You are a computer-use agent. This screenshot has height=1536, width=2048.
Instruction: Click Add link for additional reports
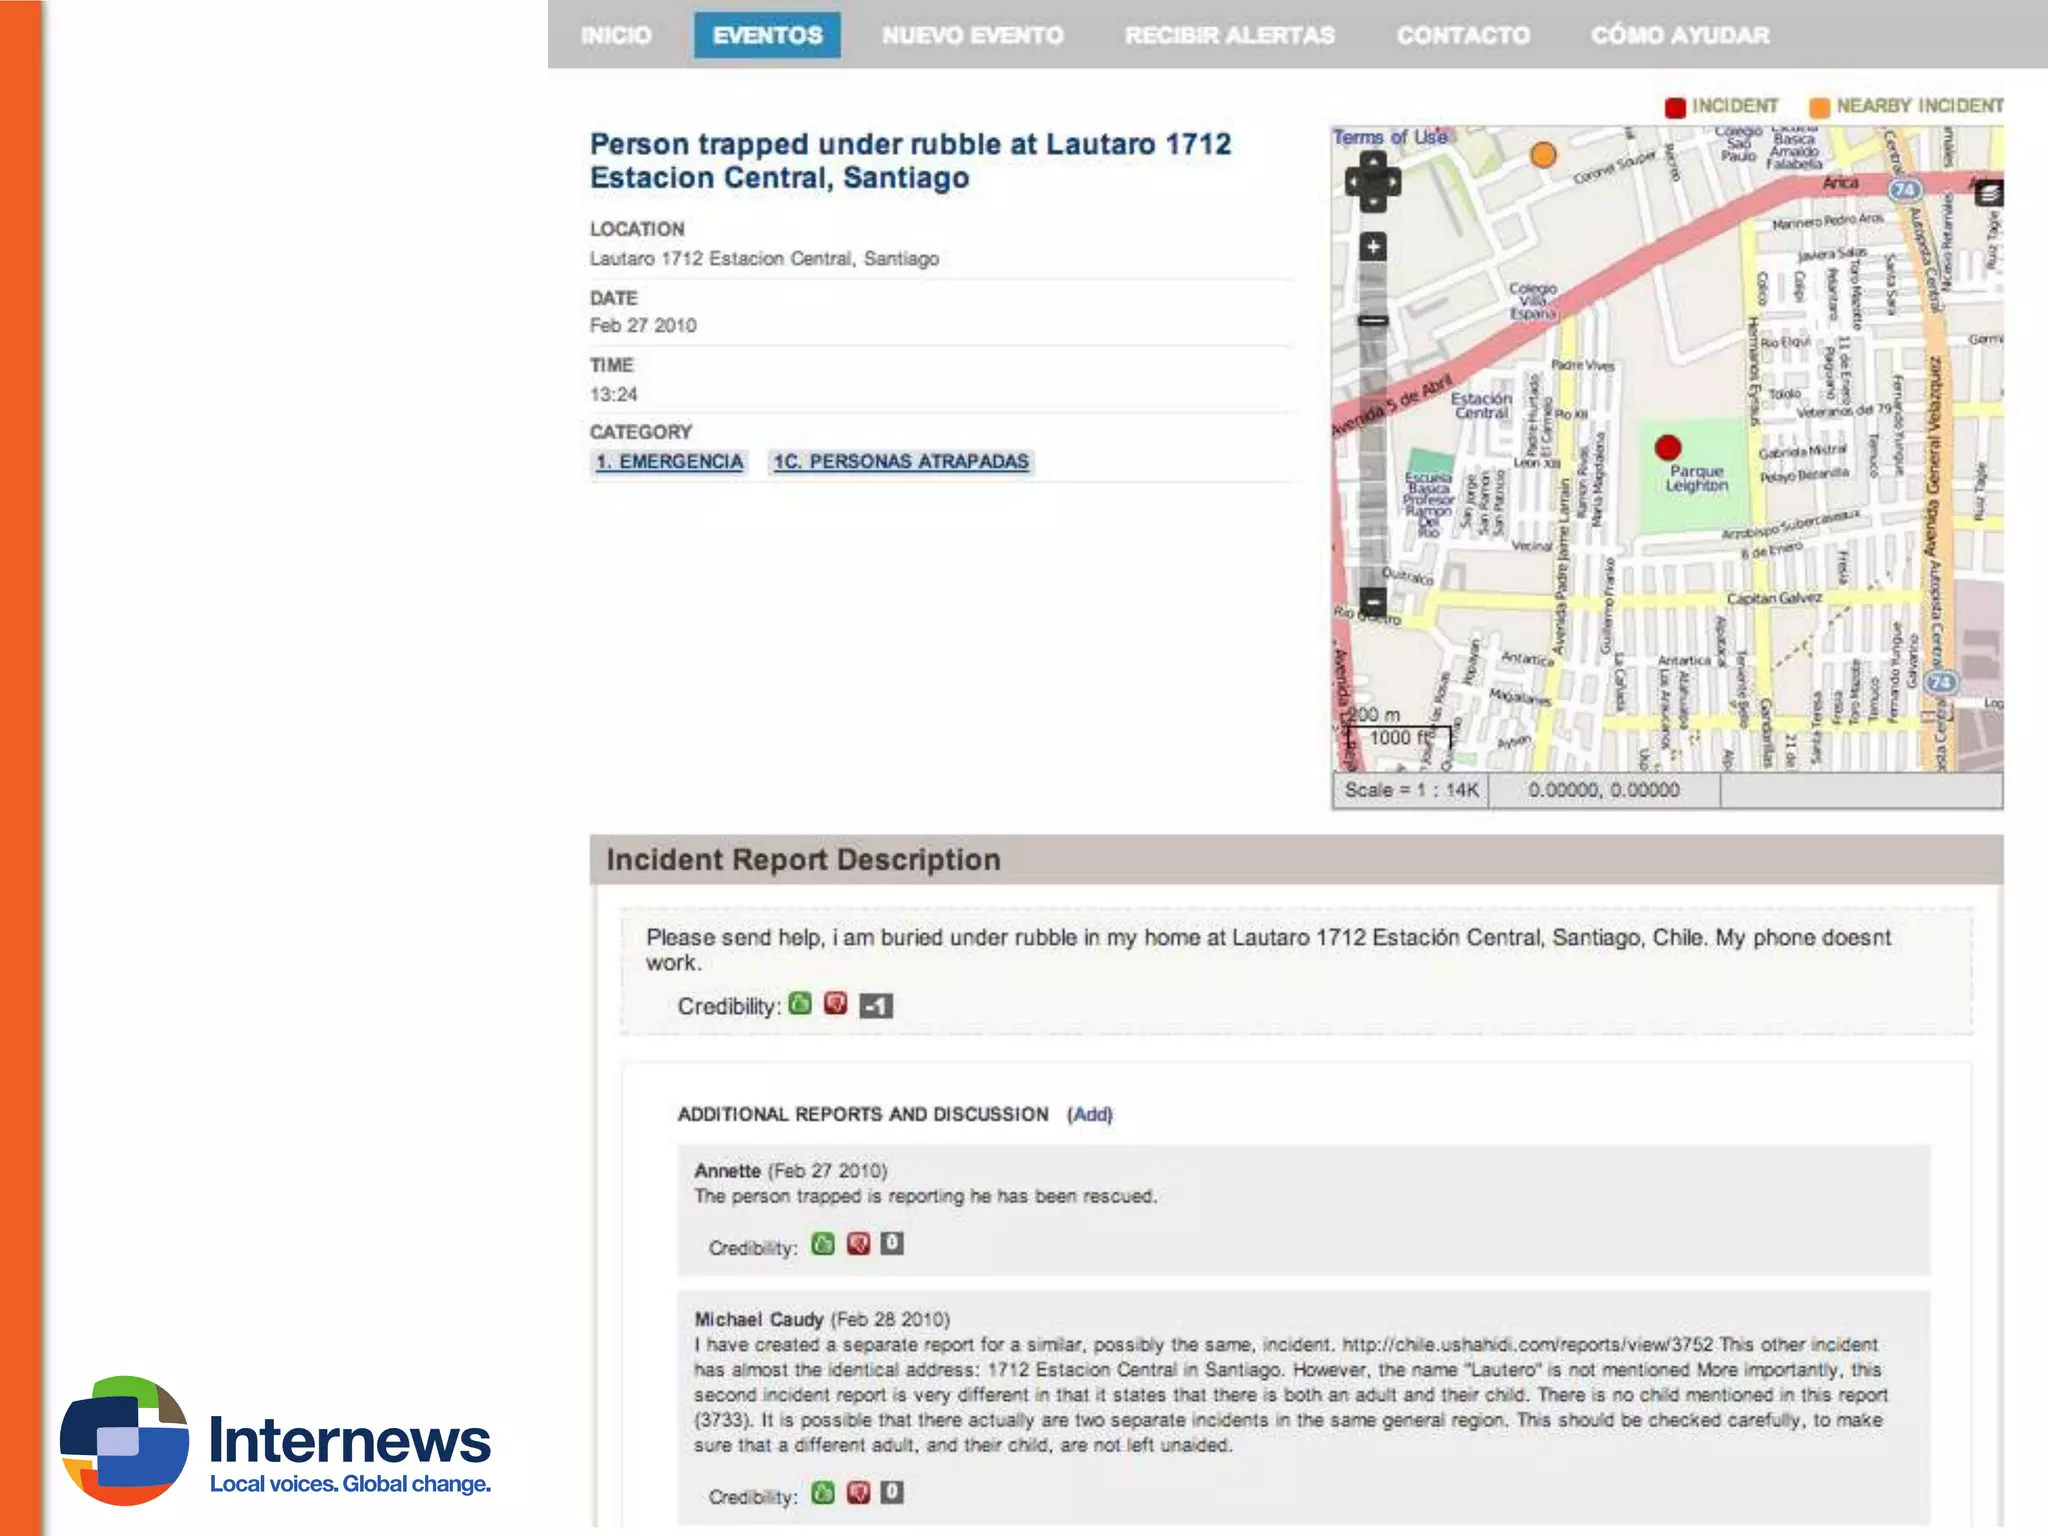coord(1089,1114)
